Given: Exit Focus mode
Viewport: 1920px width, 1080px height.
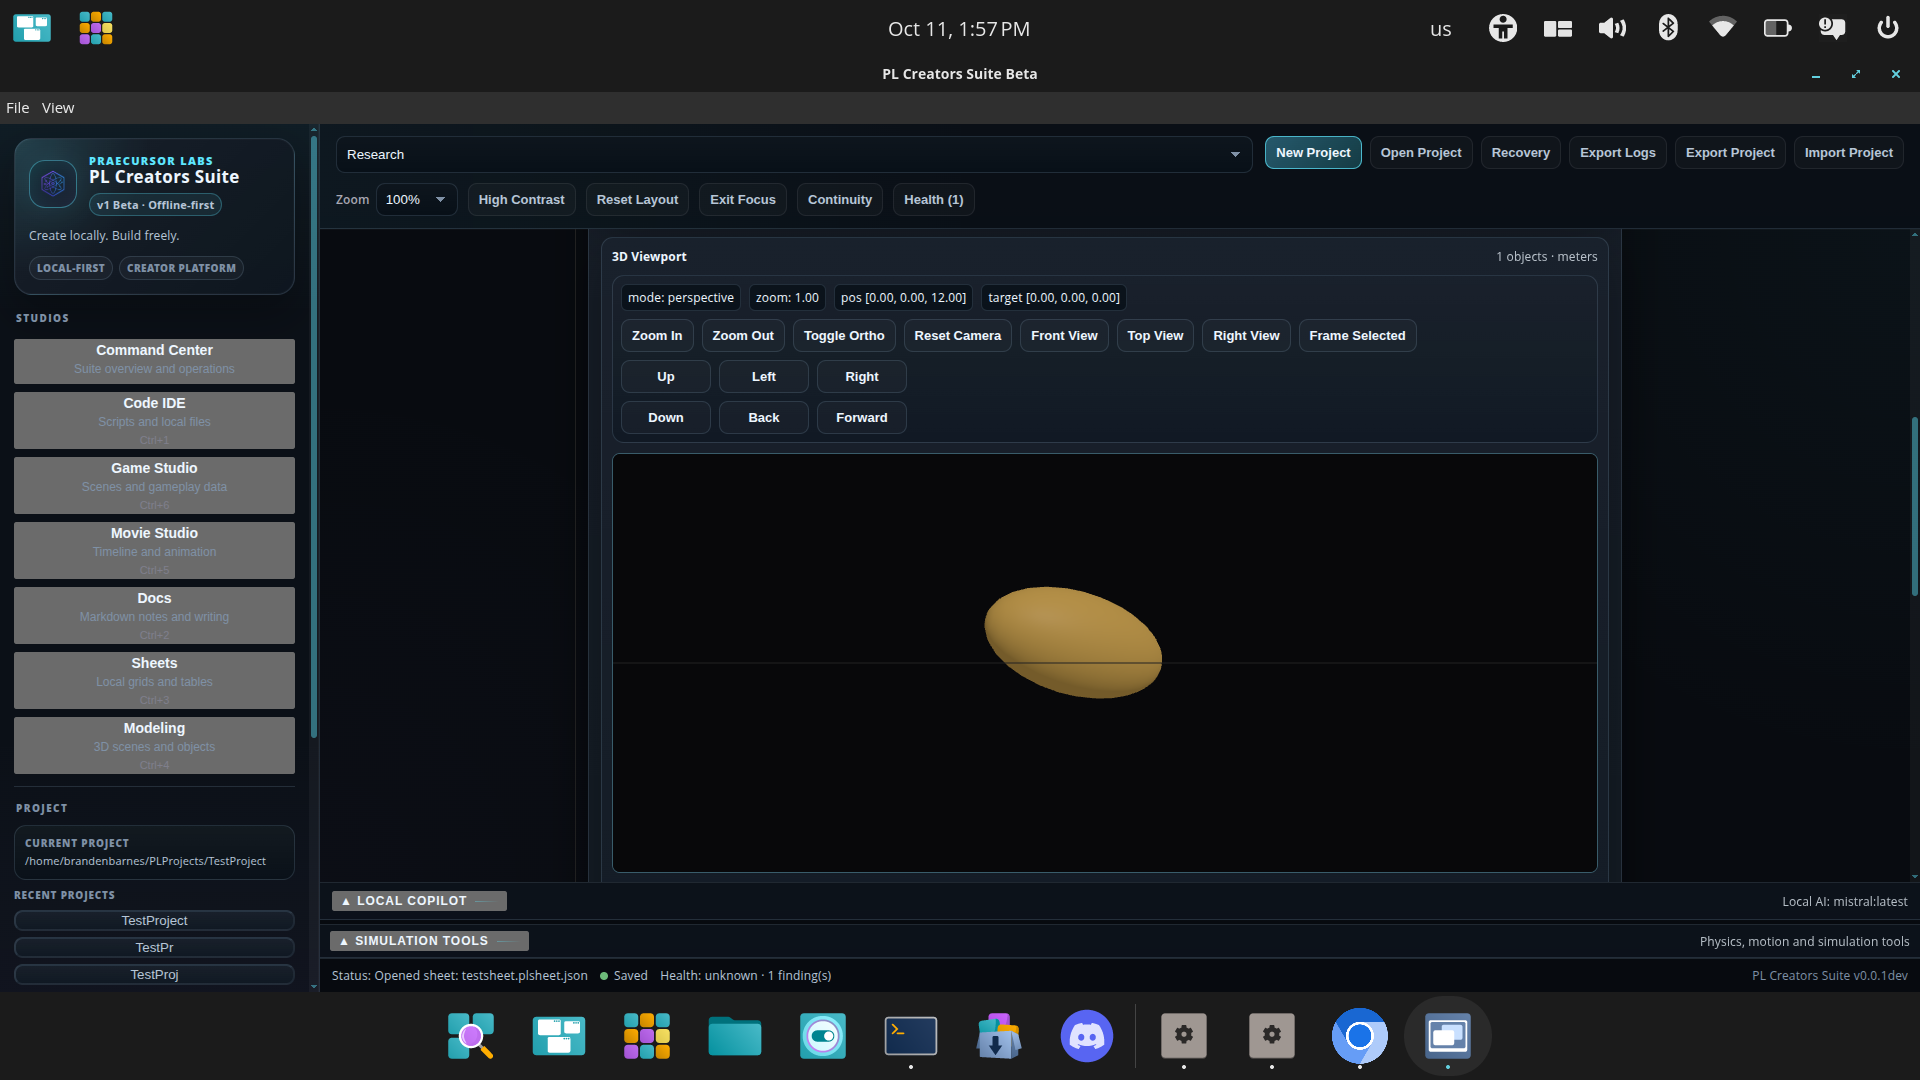Looking at the screenshot, I should [x=743, y=200].
